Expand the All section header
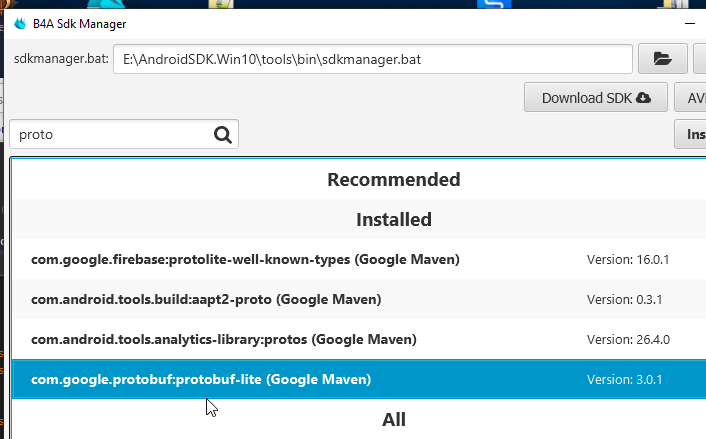The height and width of the screenshot is (439, 706). pos(393,420)
